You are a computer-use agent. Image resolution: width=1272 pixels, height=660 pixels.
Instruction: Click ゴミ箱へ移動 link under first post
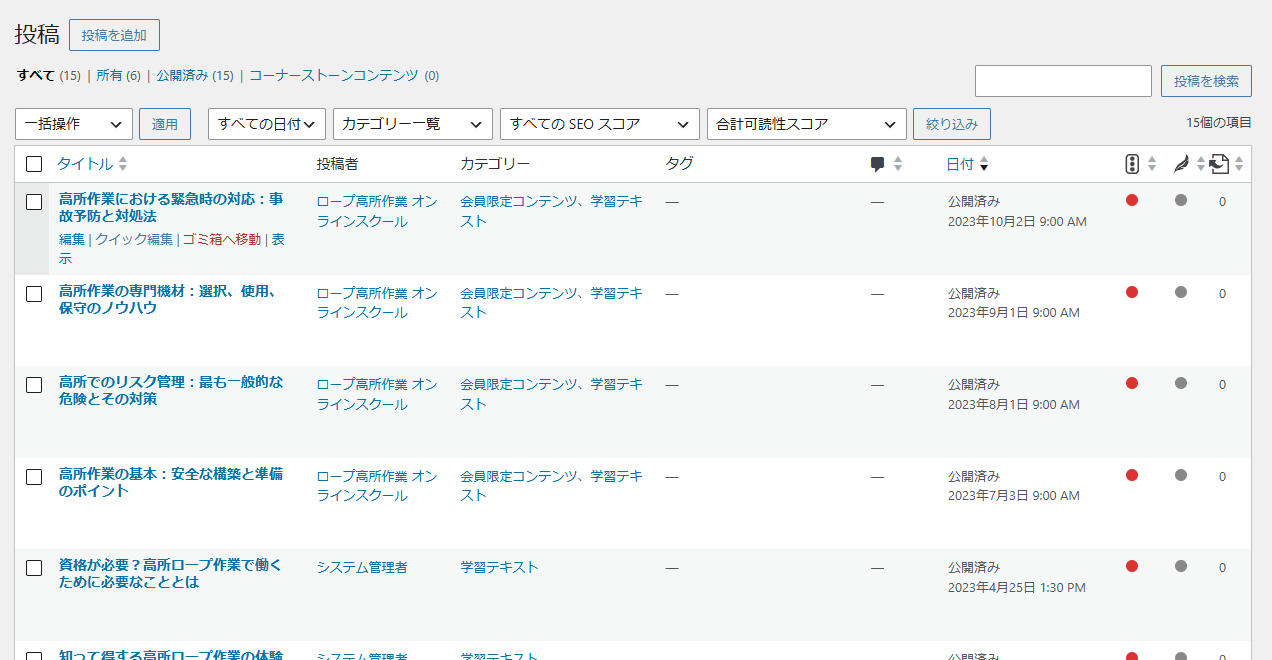point(221,239)
